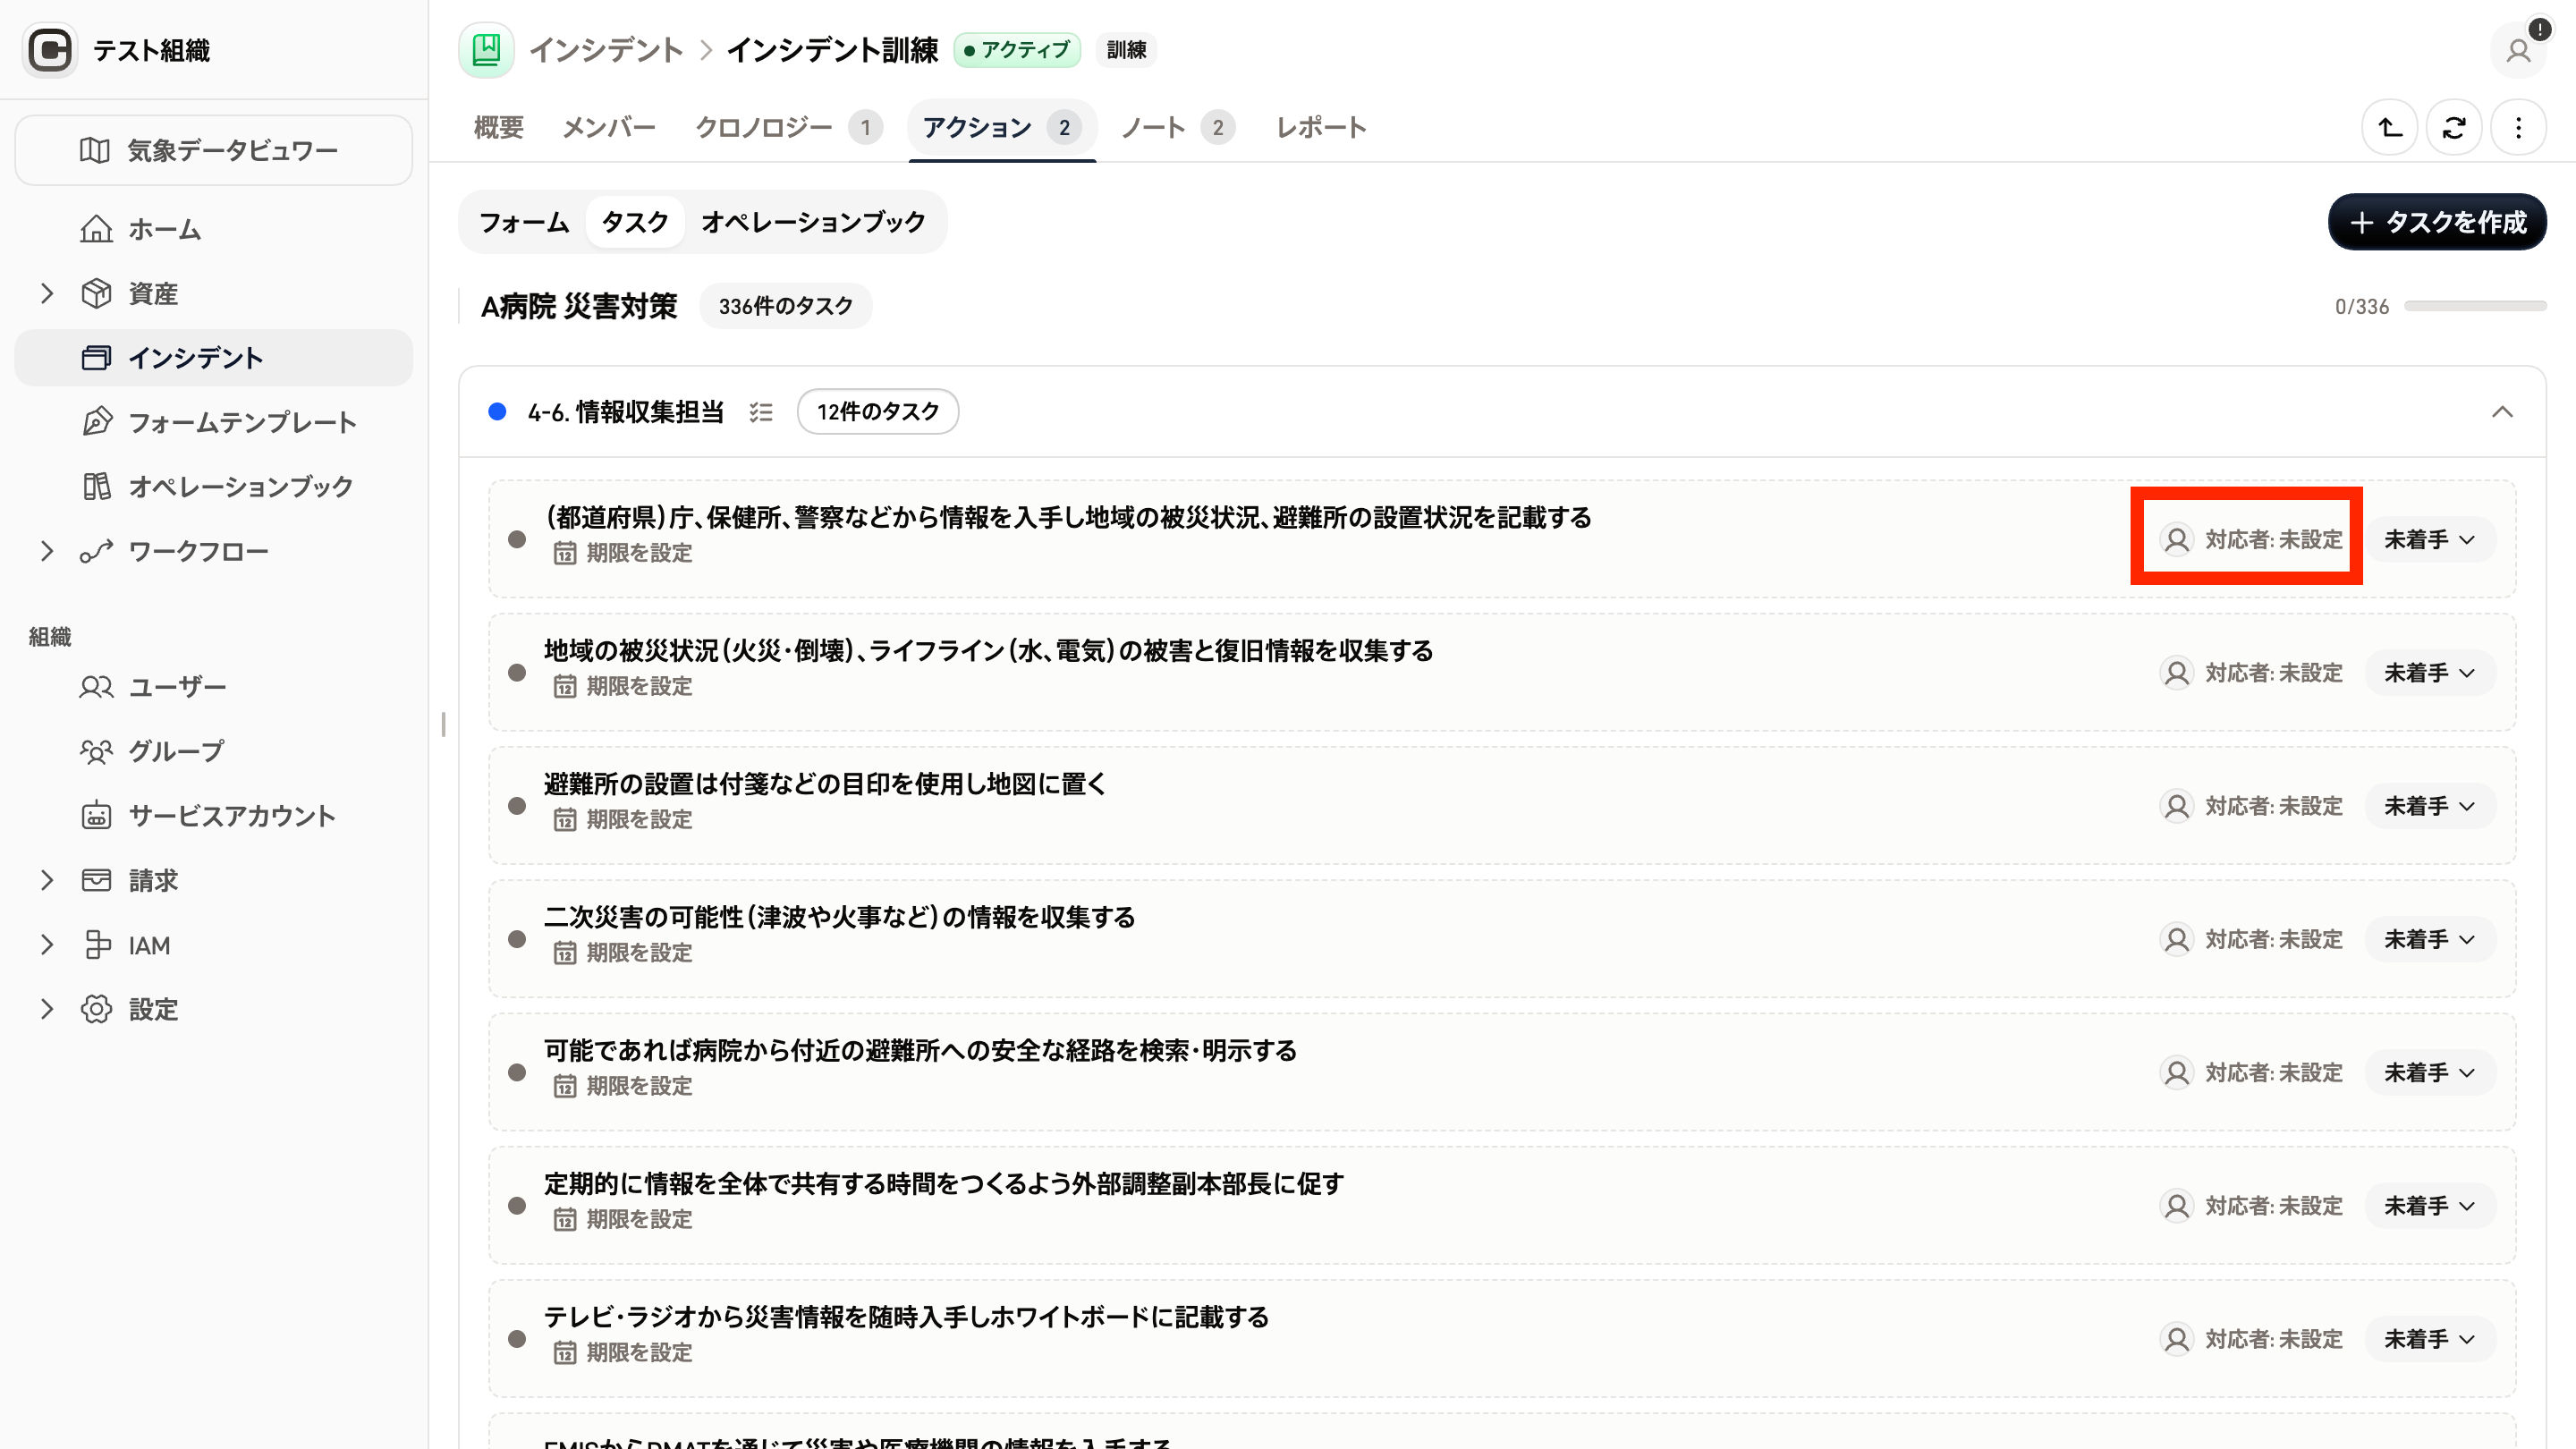The width and height of the screenshot is (2576, 1449).
Task: Toggle status dot of 可能であれば病院から task
Action: click(x=517, y=1072)
